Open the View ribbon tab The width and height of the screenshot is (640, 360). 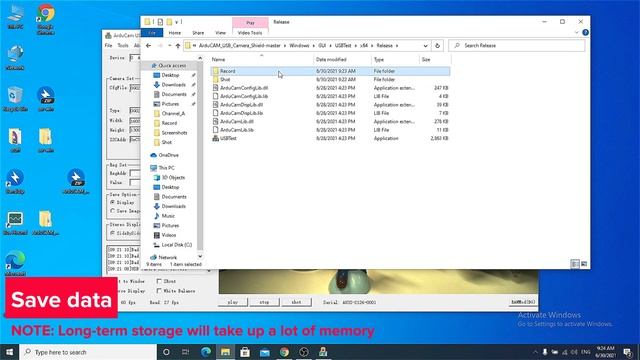pos(220,33)
